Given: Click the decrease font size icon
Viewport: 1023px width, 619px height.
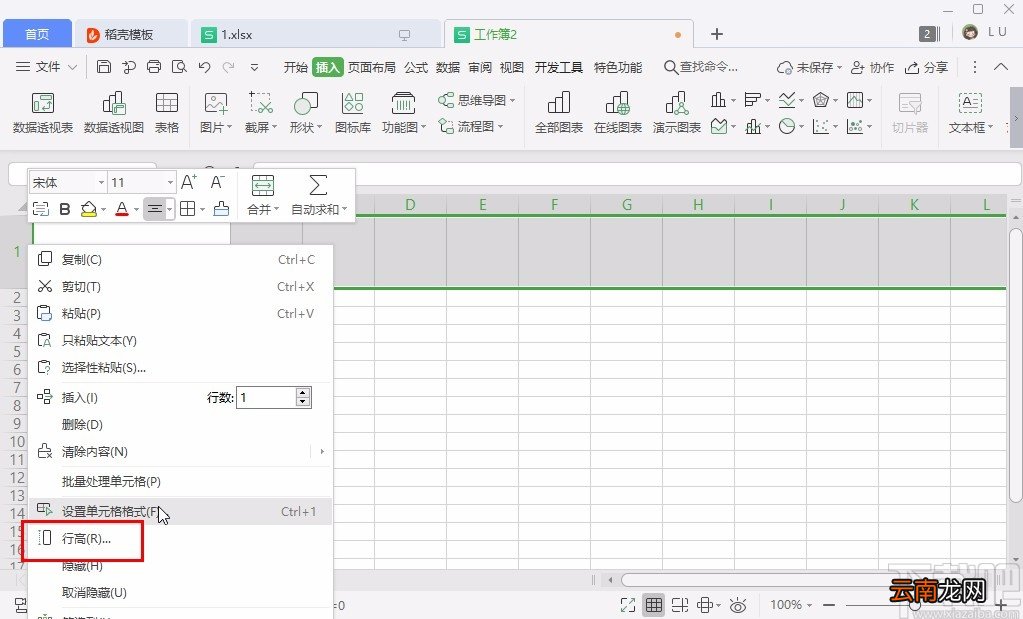Looking at the screenshot, I should pos(217,182).
